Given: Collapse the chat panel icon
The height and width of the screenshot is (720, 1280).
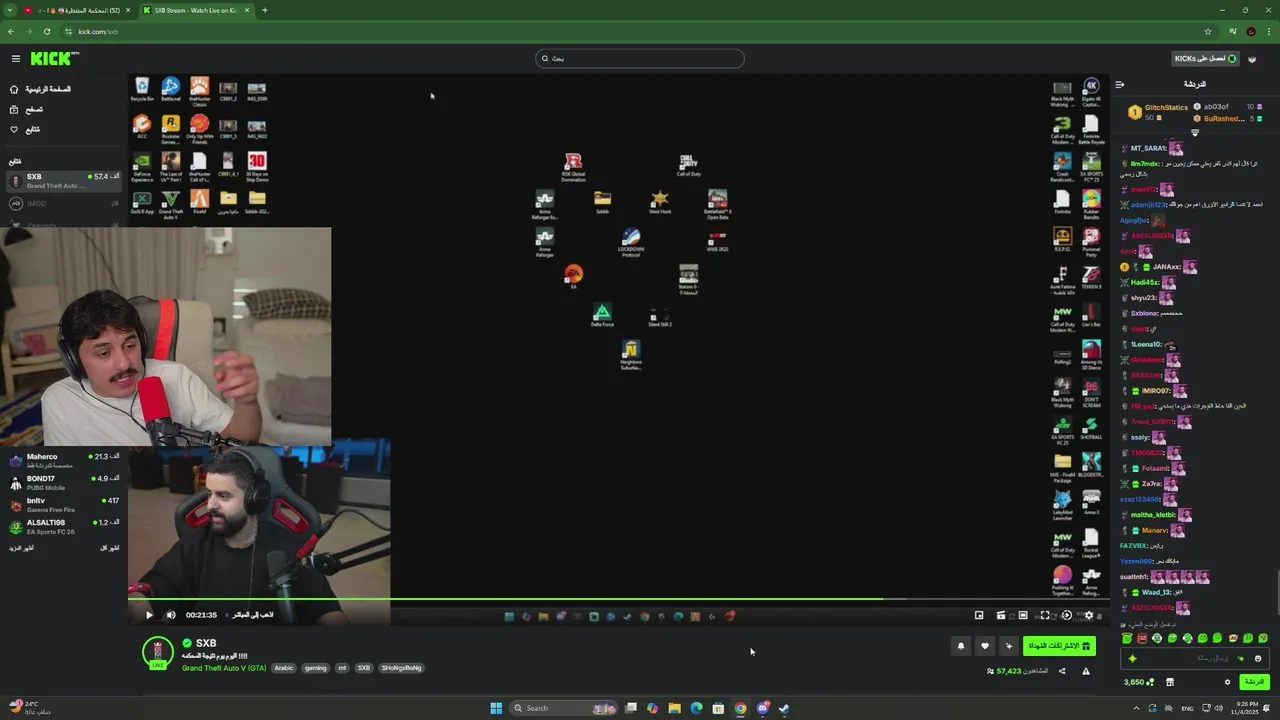Looking at the screenshot, I should (x=1120, y=84).
